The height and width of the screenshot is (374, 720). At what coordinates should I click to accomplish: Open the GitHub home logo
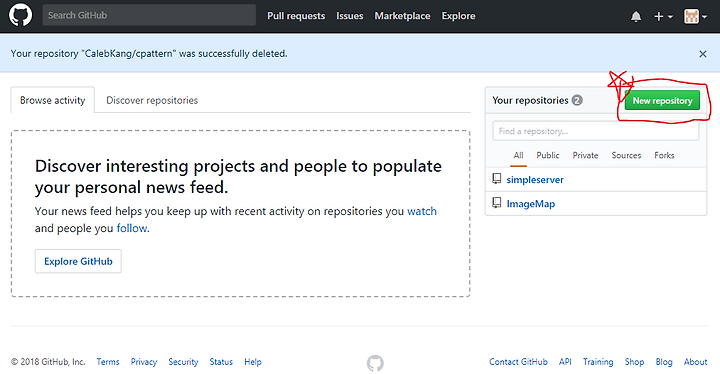click(x=21, y=15)
